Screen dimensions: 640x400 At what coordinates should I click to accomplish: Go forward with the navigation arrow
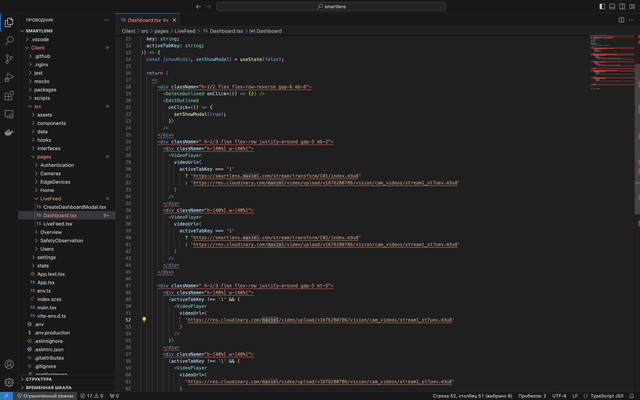coord(209,7)
